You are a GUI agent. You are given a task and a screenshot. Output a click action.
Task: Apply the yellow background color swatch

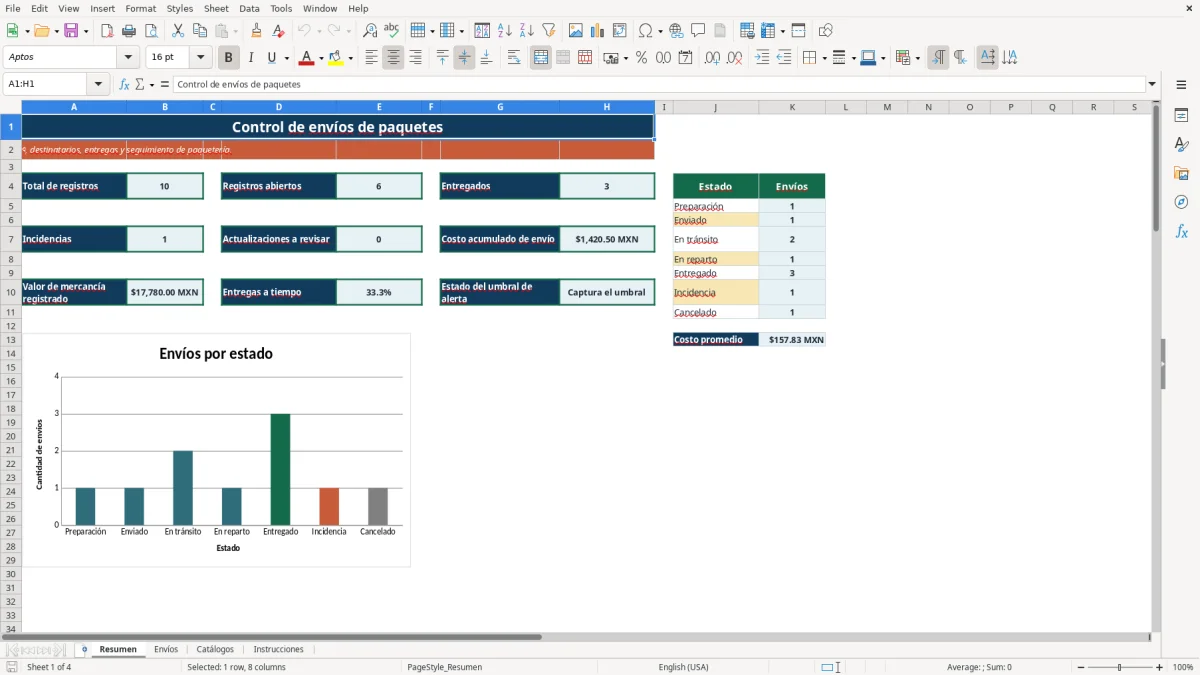point(336,58)
